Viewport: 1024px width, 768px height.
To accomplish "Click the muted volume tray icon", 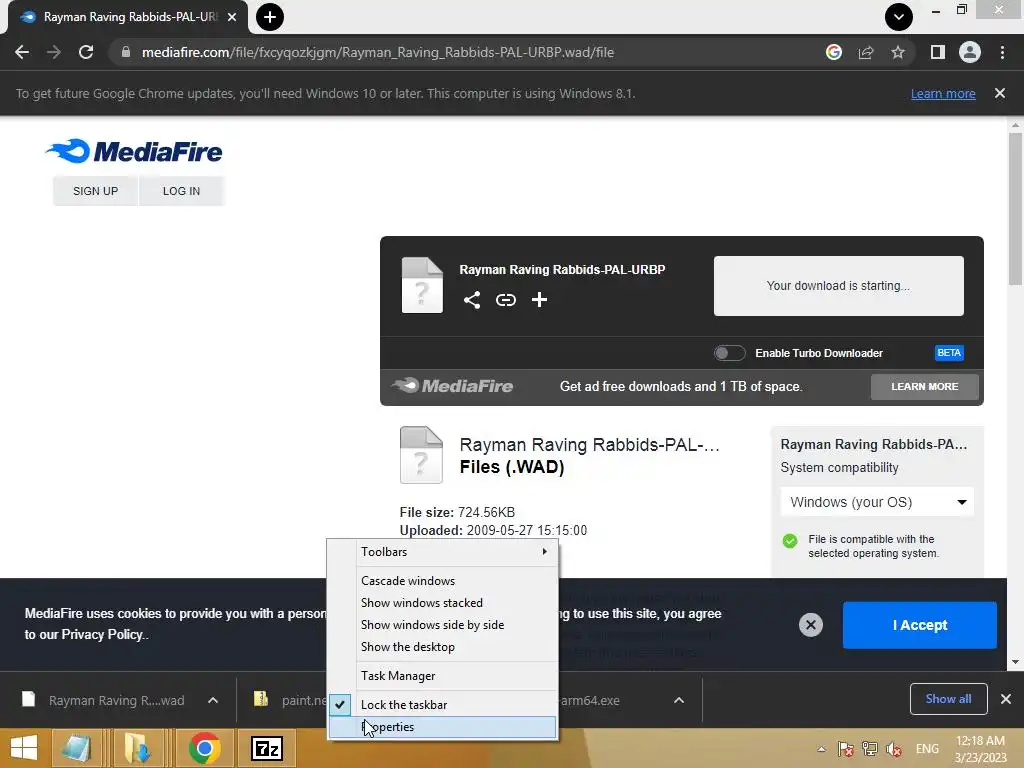I will pos(893,748).
